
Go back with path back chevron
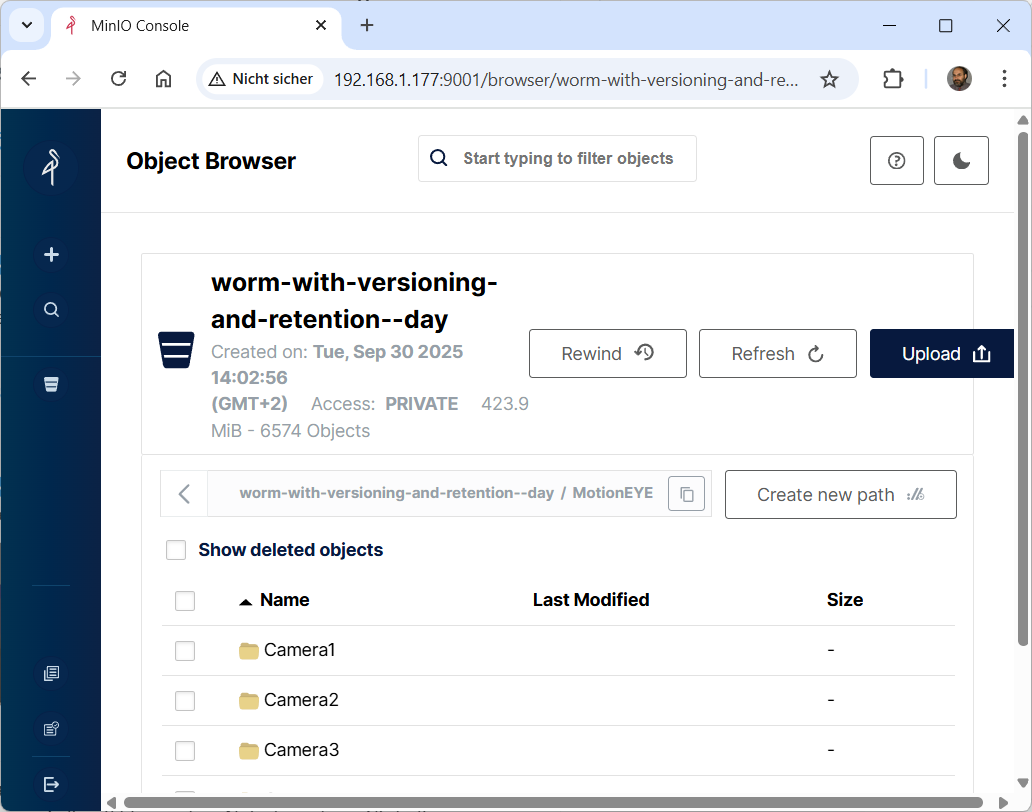pyautogui.click(x=184, y=494)
